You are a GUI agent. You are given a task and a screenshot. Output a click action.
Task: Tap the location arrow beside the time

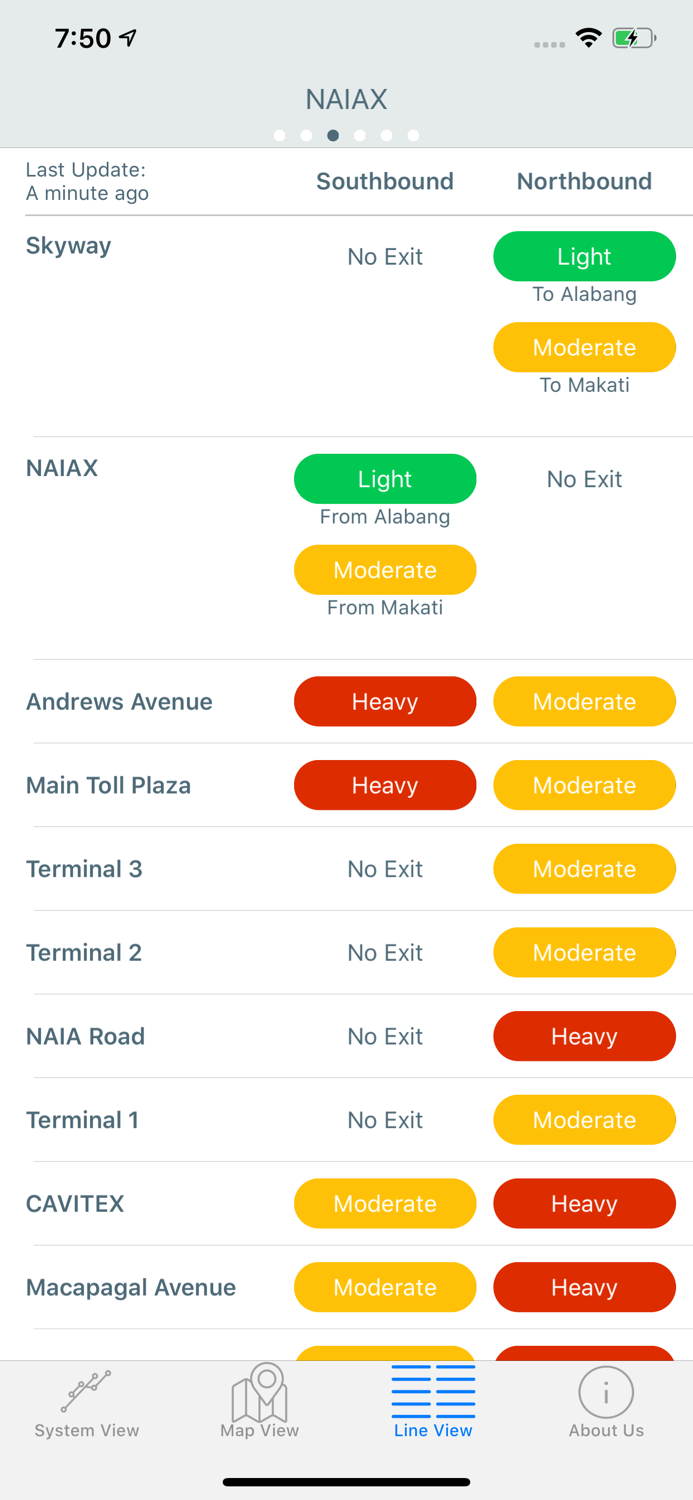(128, 38)
